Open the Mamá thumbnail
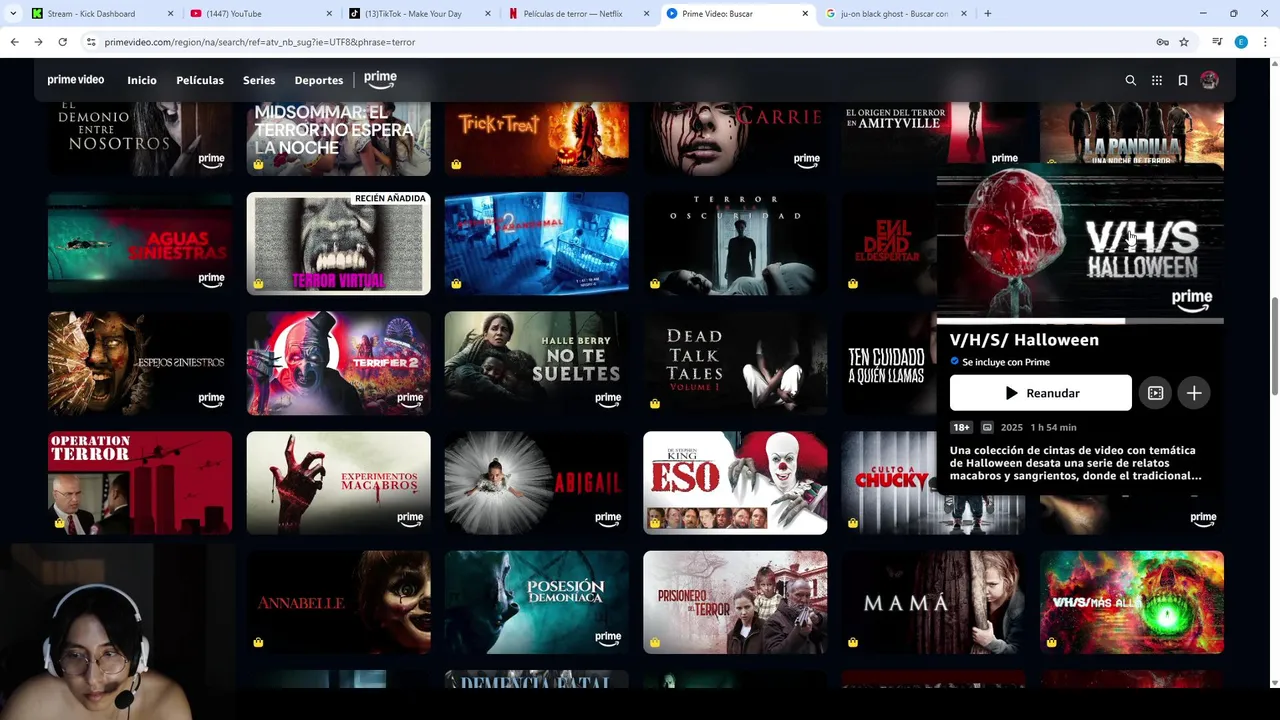 [933, 602]
